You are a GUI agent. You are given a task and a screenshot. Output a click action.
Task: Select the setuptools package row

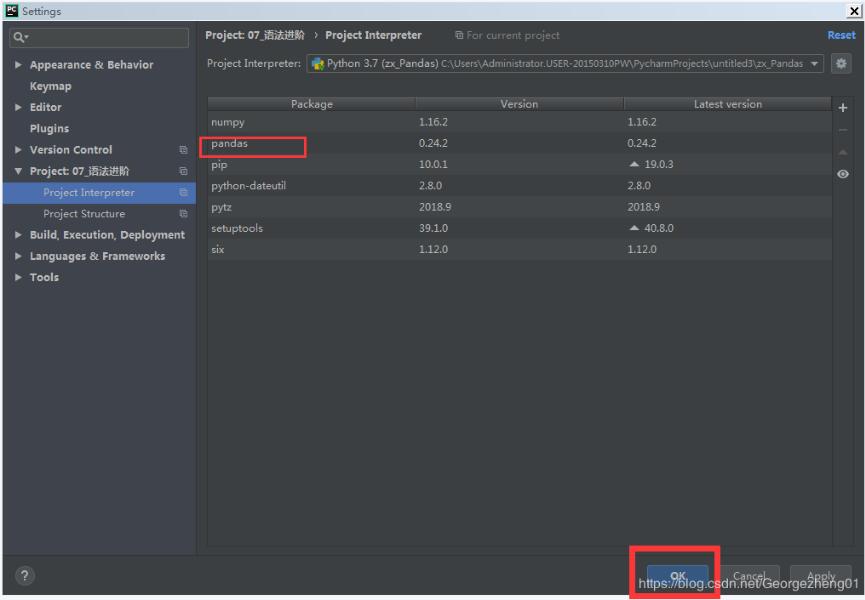pos(519,228)
